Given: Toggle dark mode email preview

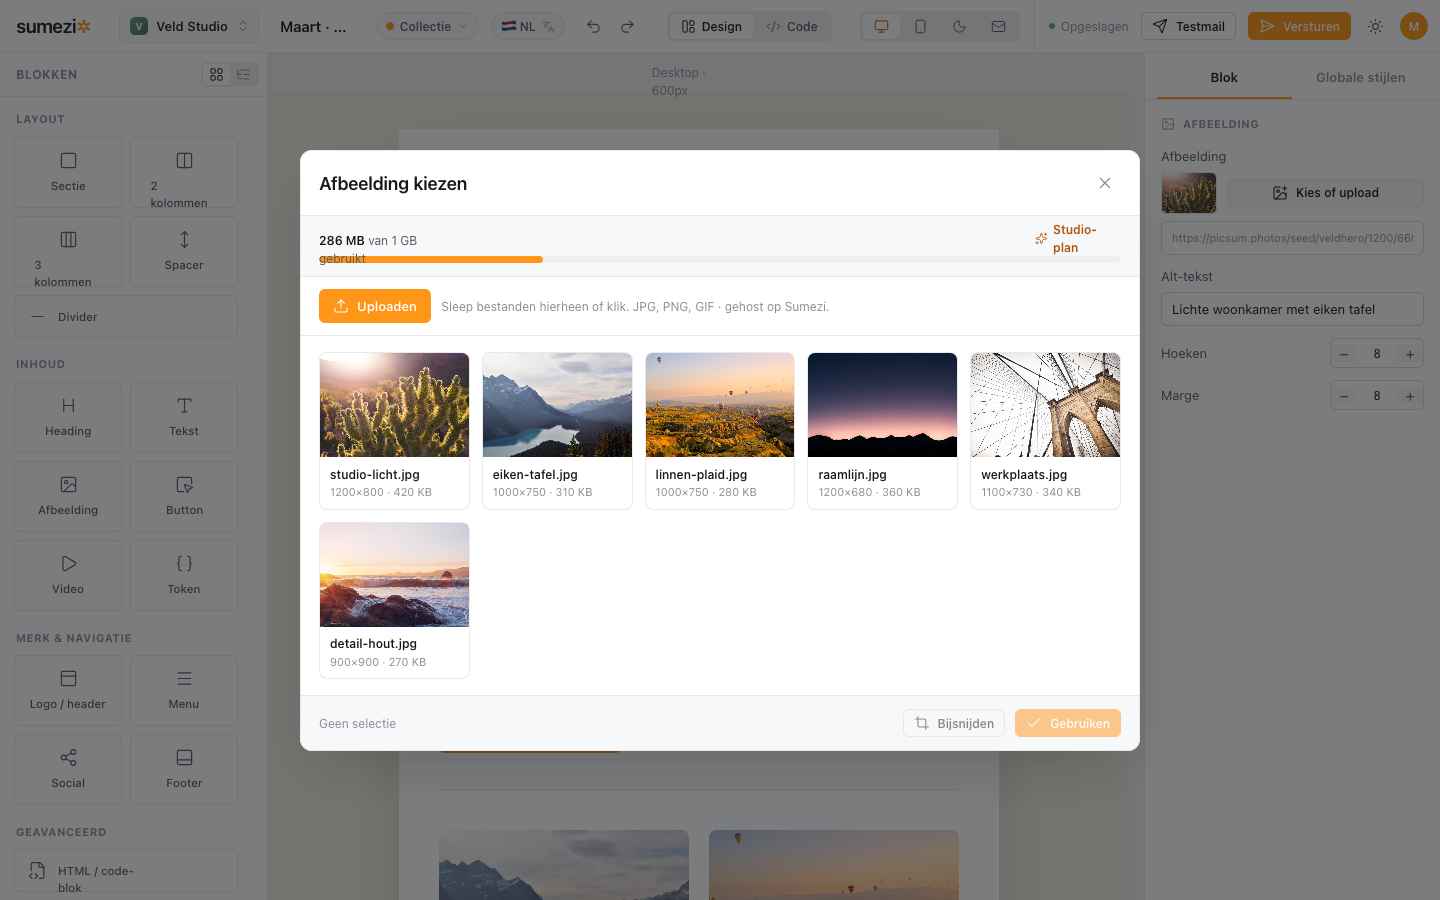Looking at the screenshot, I should (x=959, y=27).
